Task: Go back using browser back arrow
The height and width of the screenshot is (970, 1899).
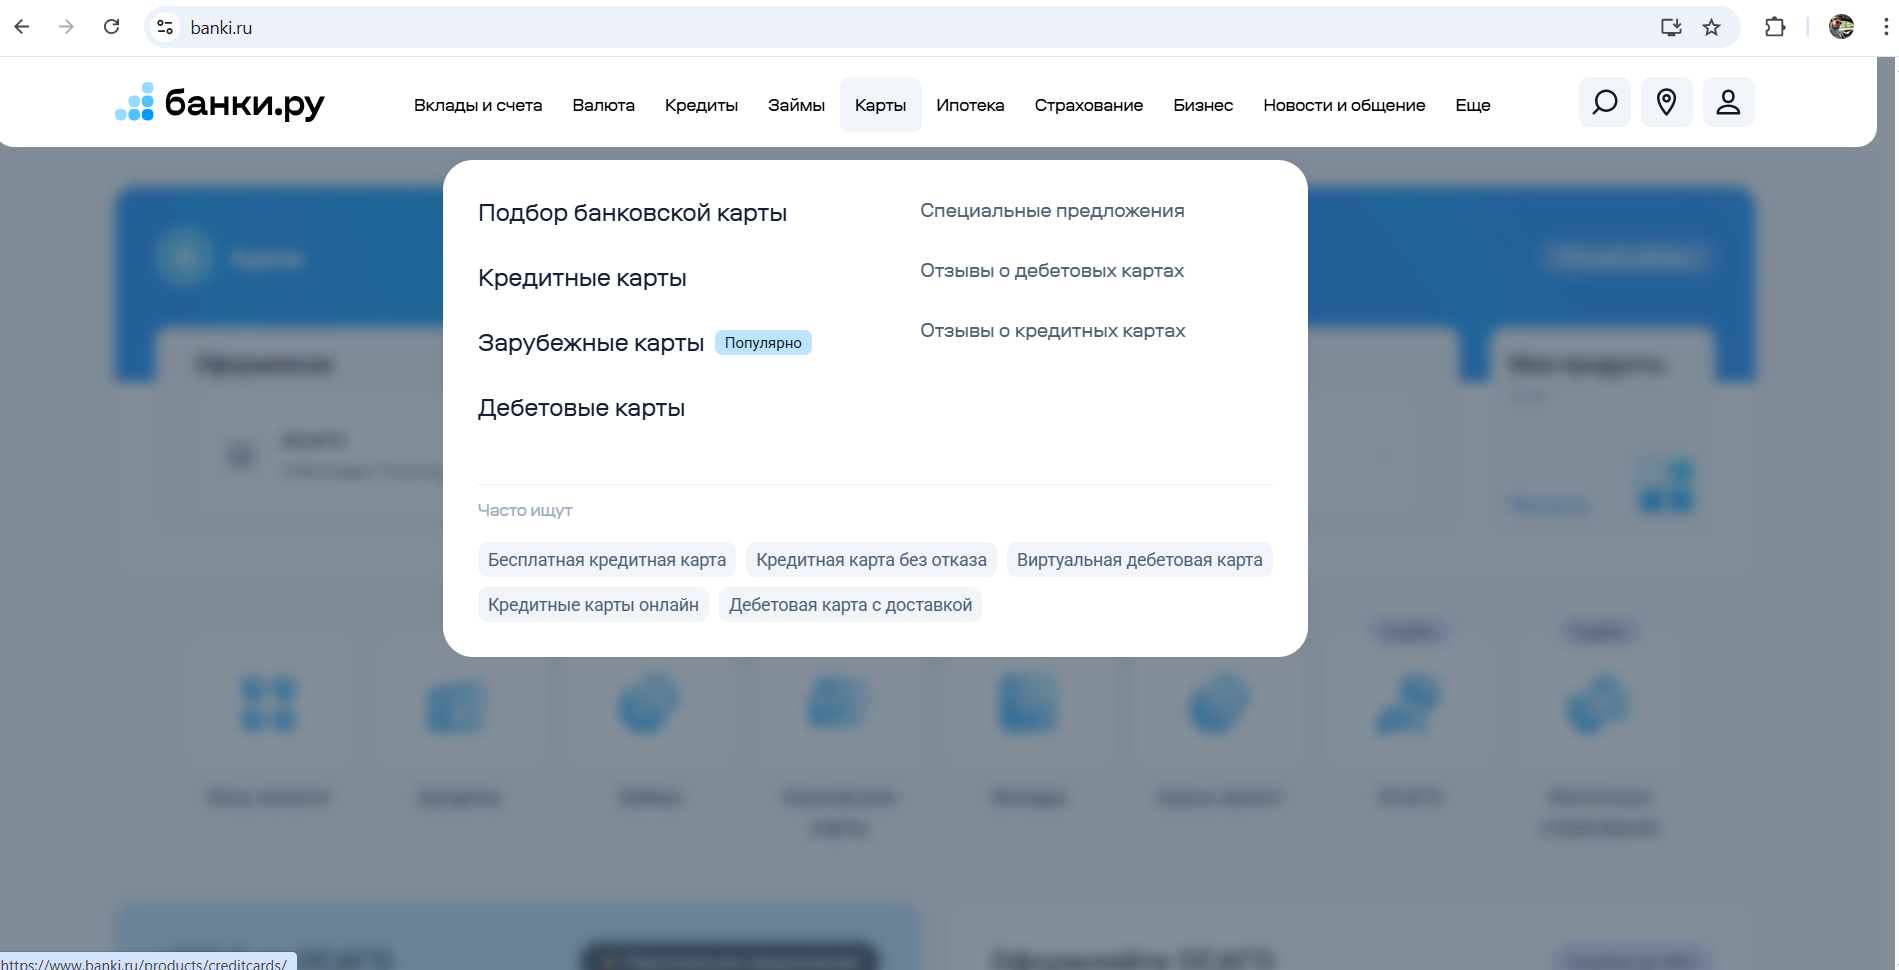Action: [x=22, y=27]
